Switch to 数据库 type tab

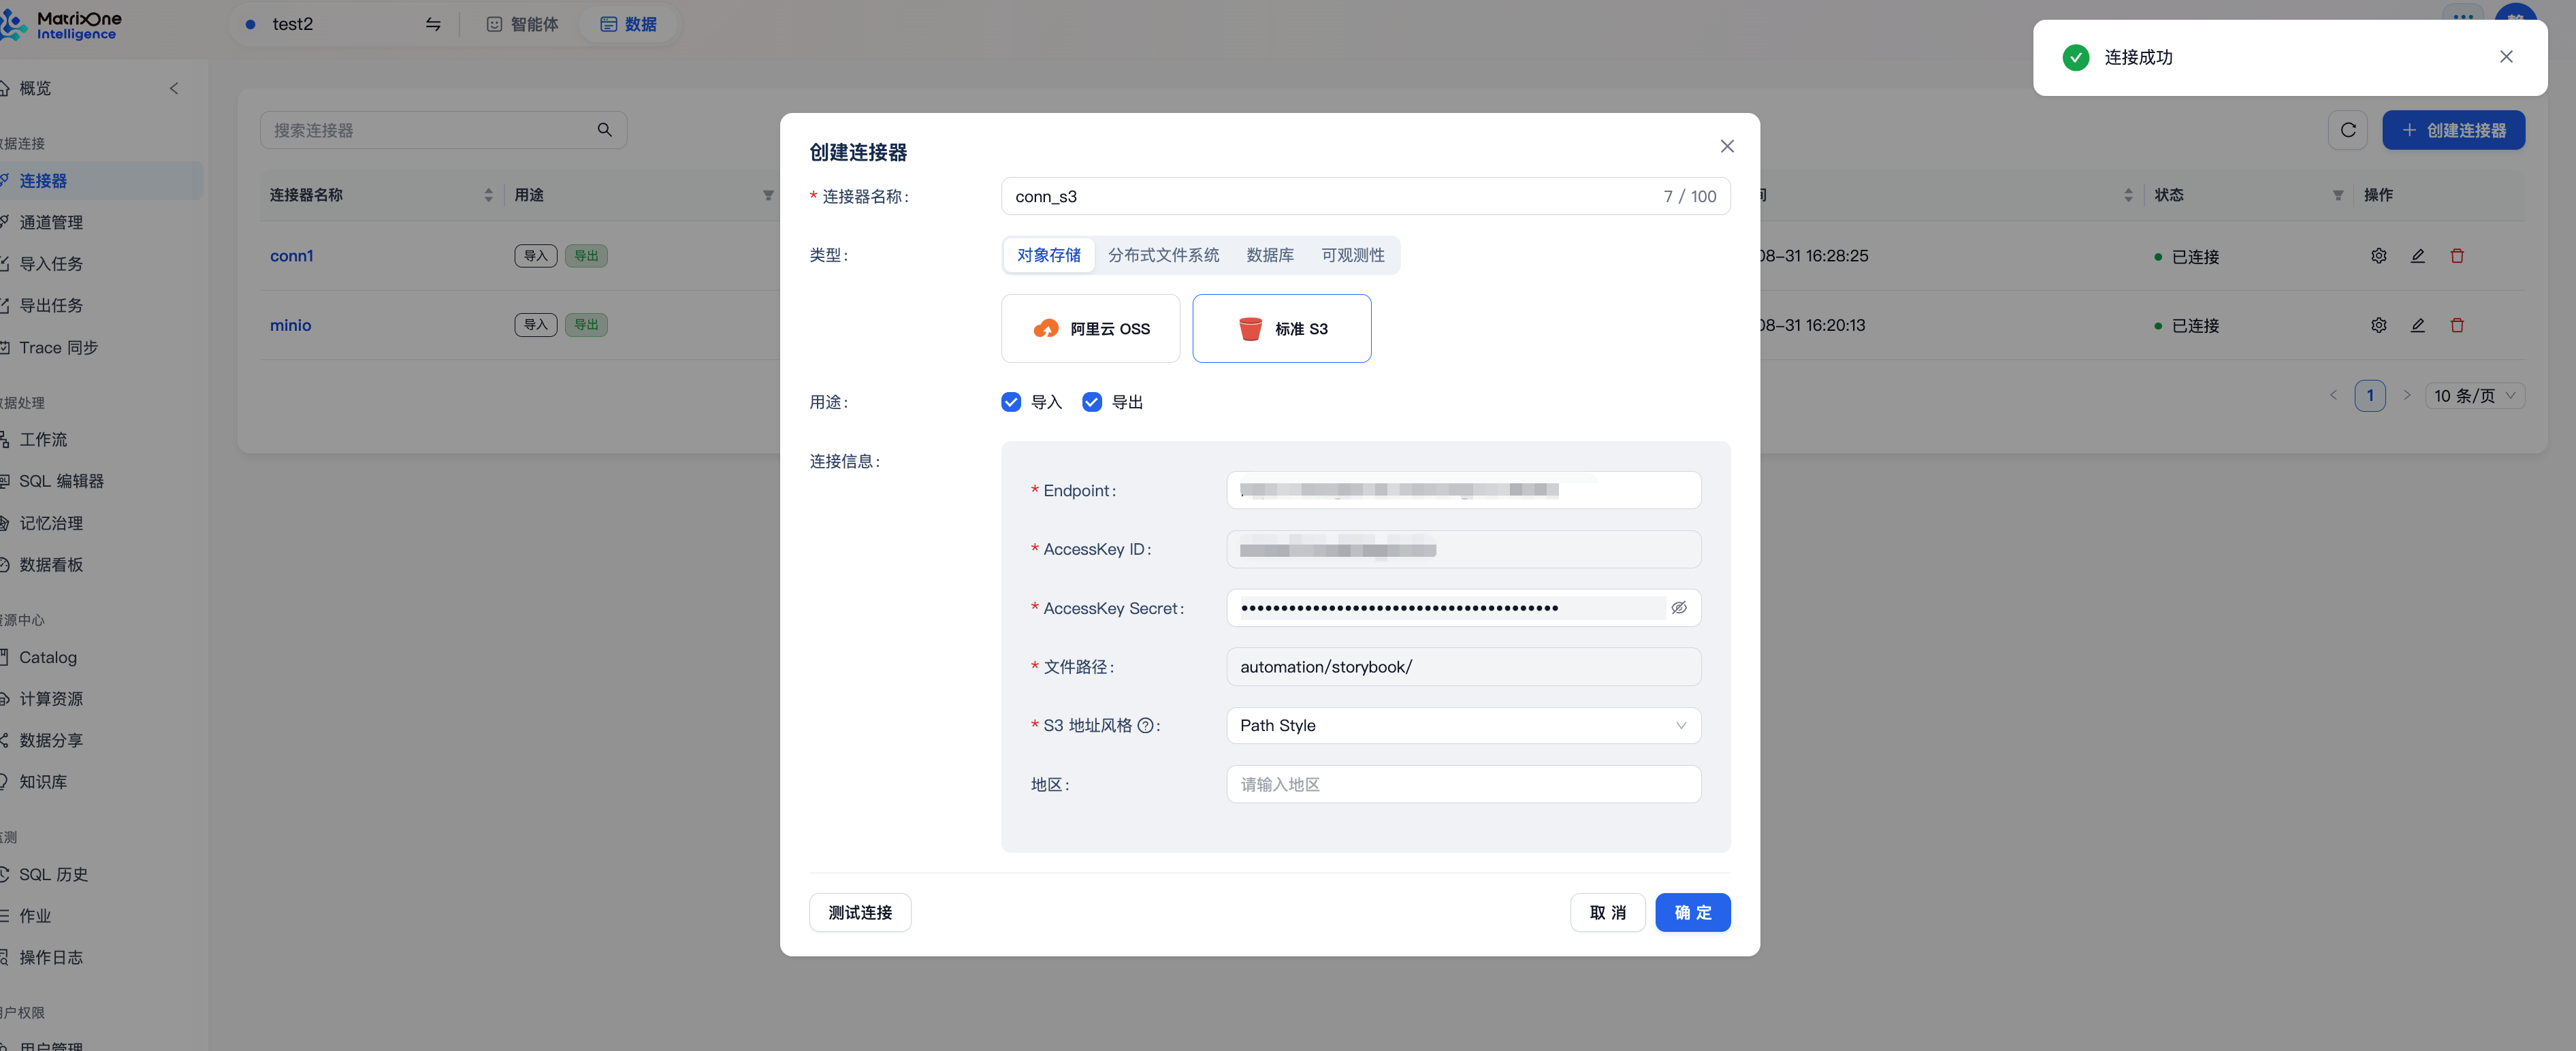pos(1270,255)
